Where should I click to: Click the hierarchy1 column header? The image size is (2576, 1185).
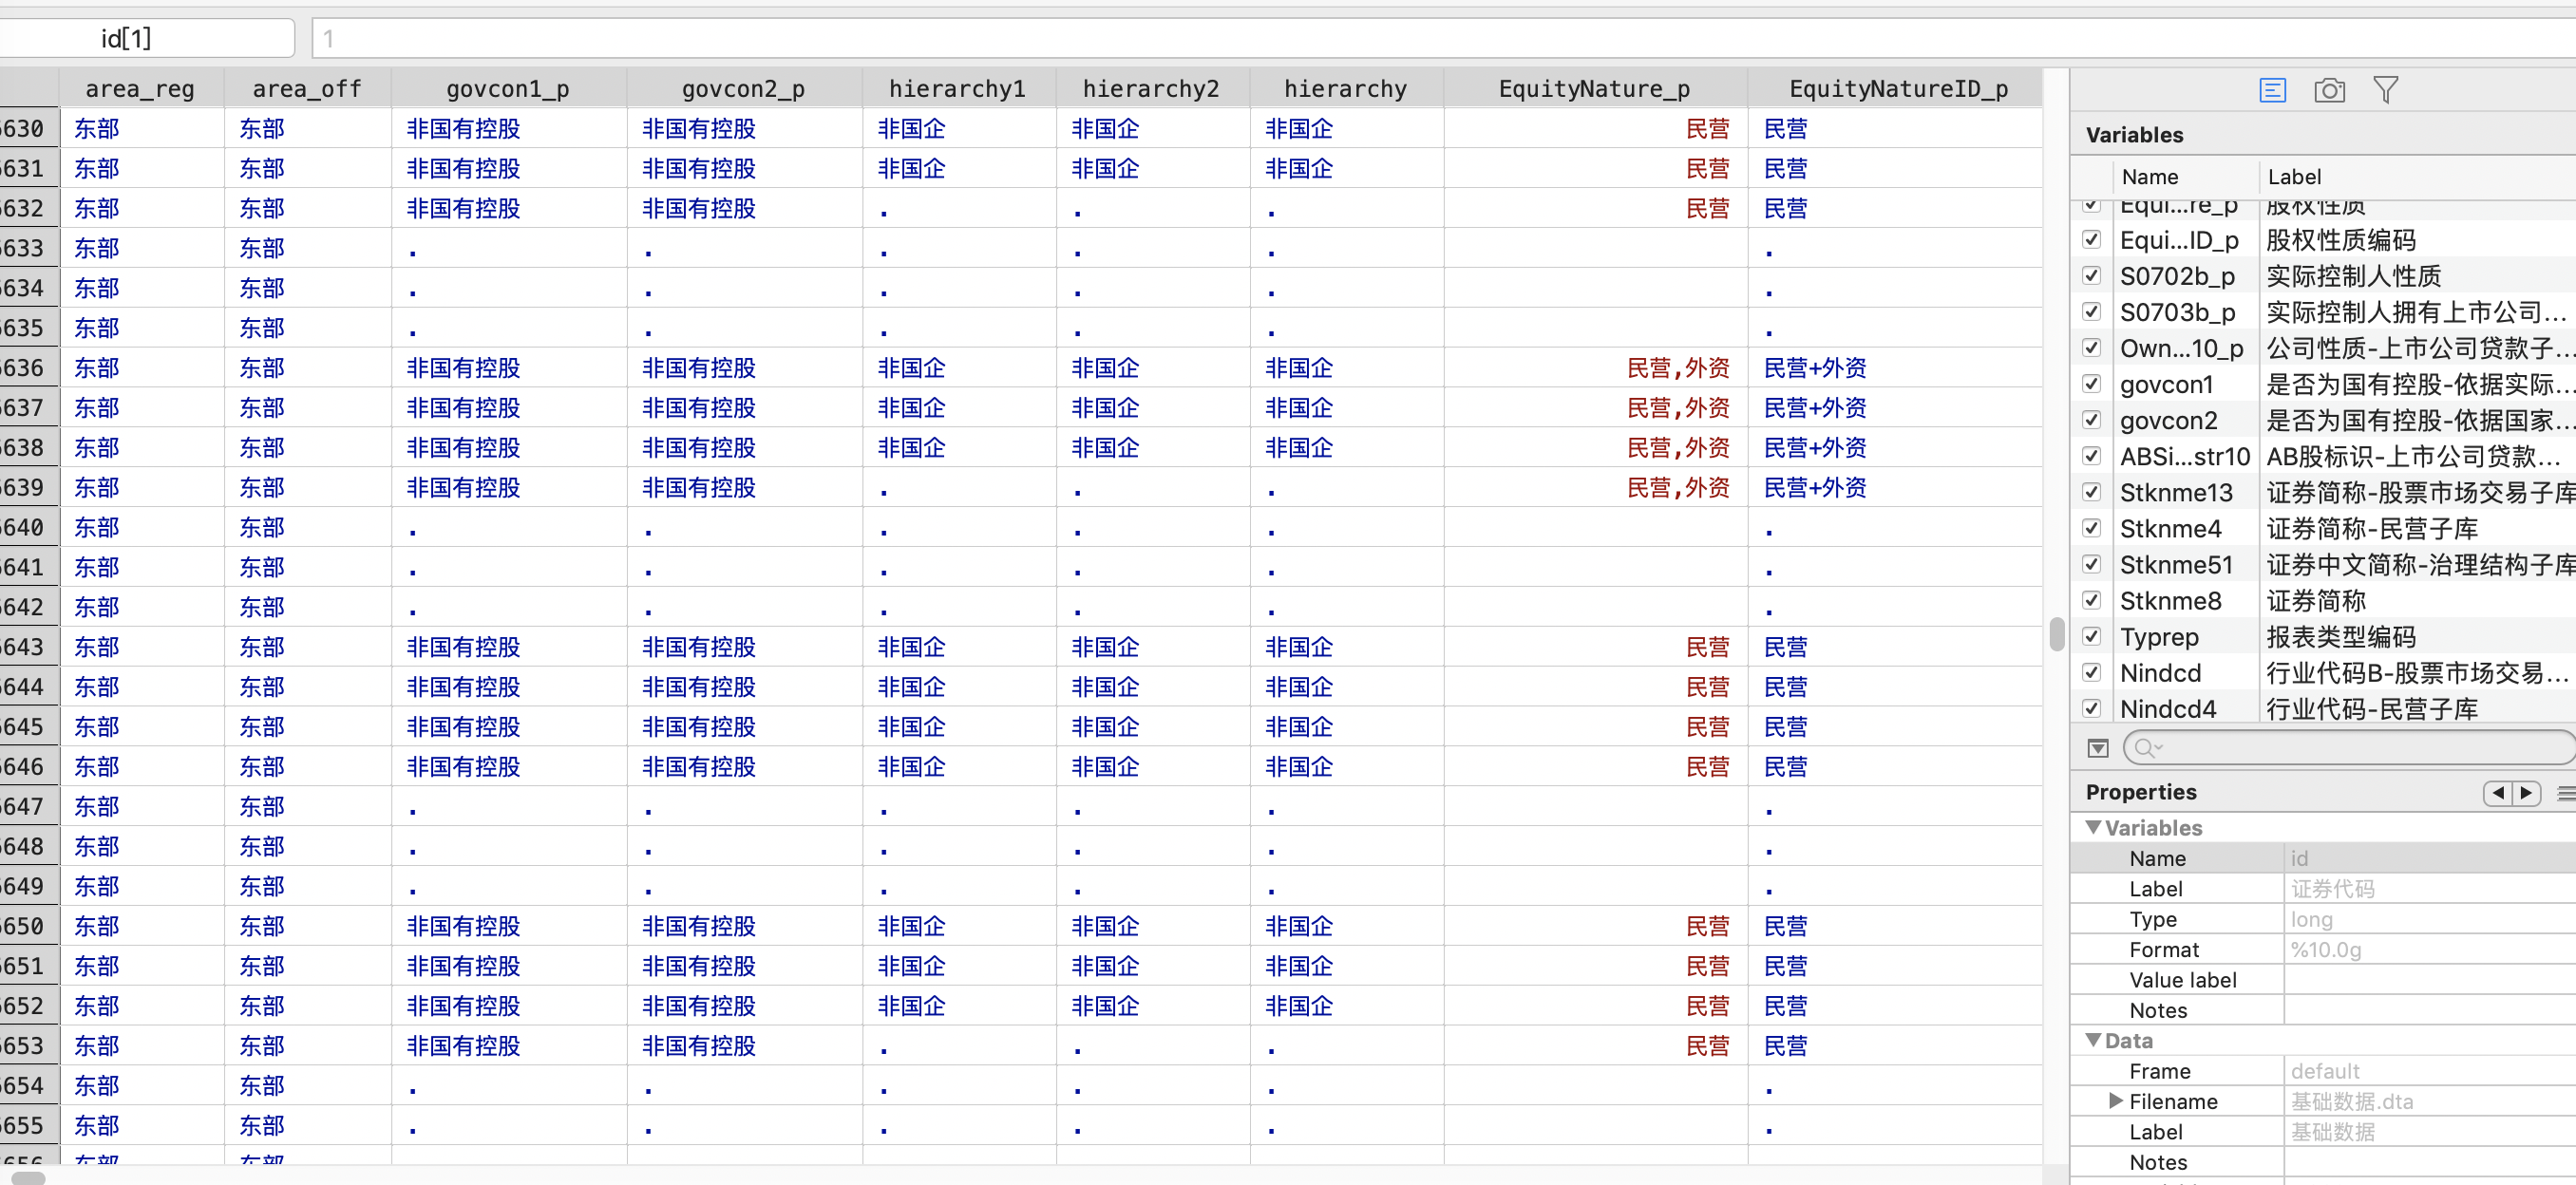[x=957, y=89]
